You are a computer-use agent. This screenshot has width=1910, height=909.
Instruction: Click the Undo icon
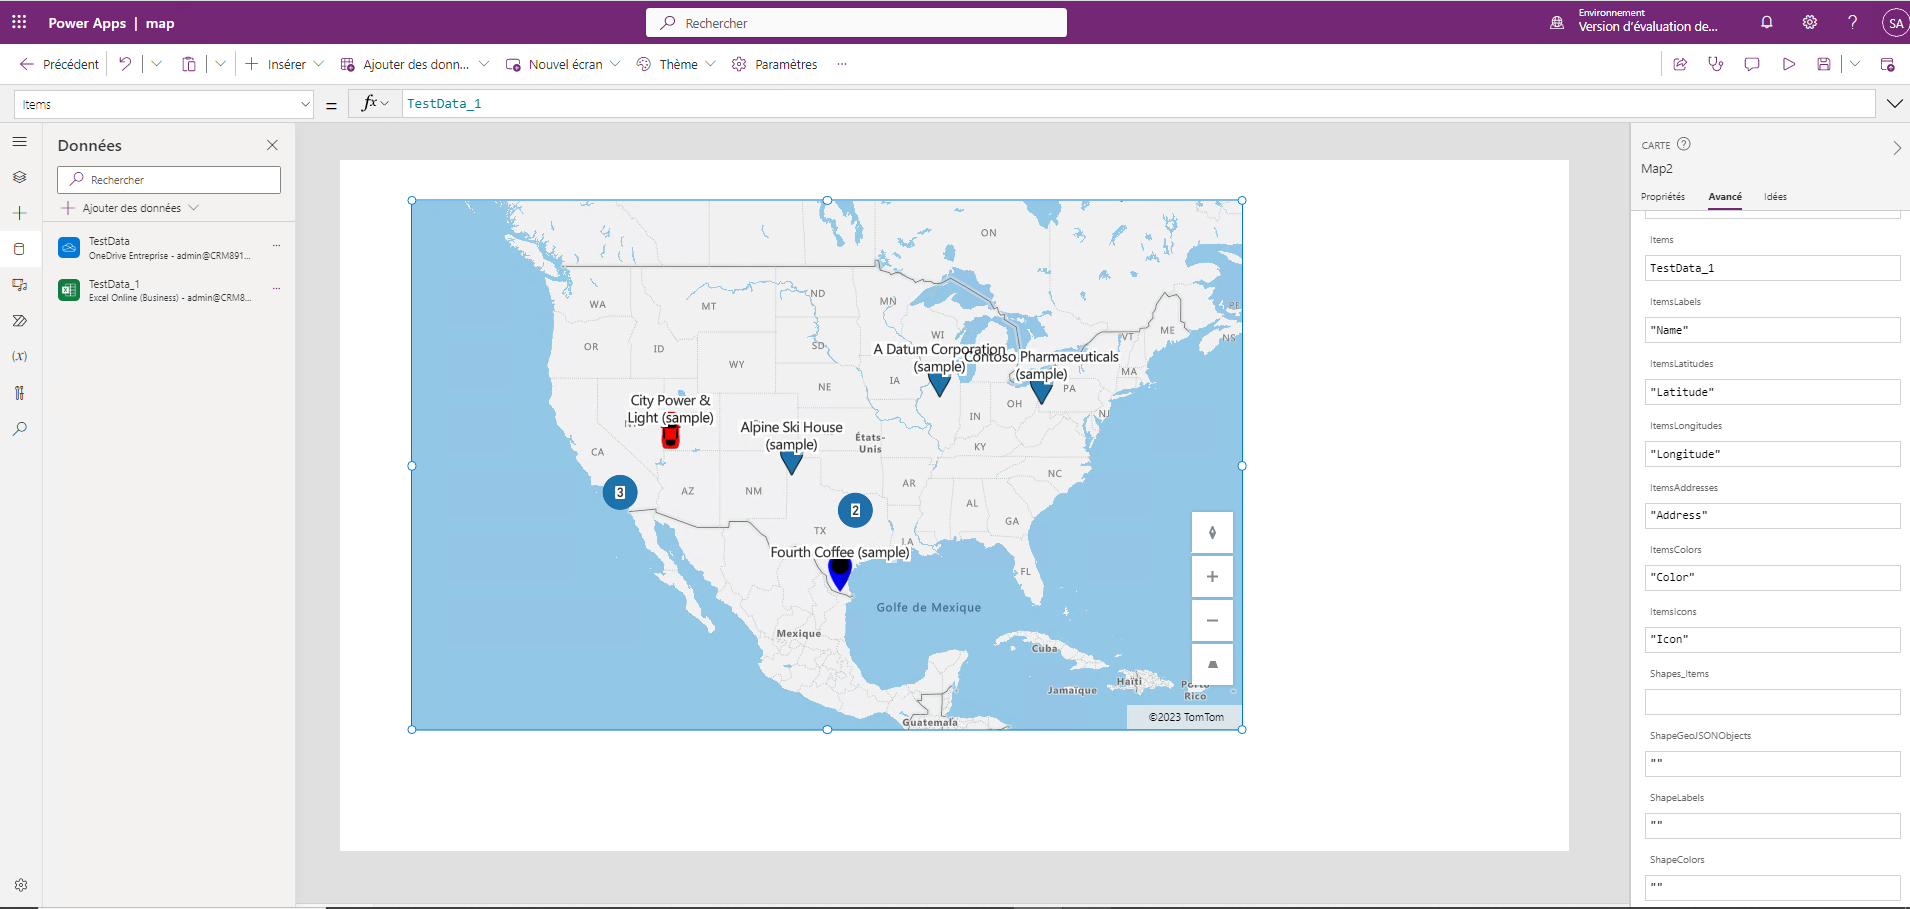(125, 64)
